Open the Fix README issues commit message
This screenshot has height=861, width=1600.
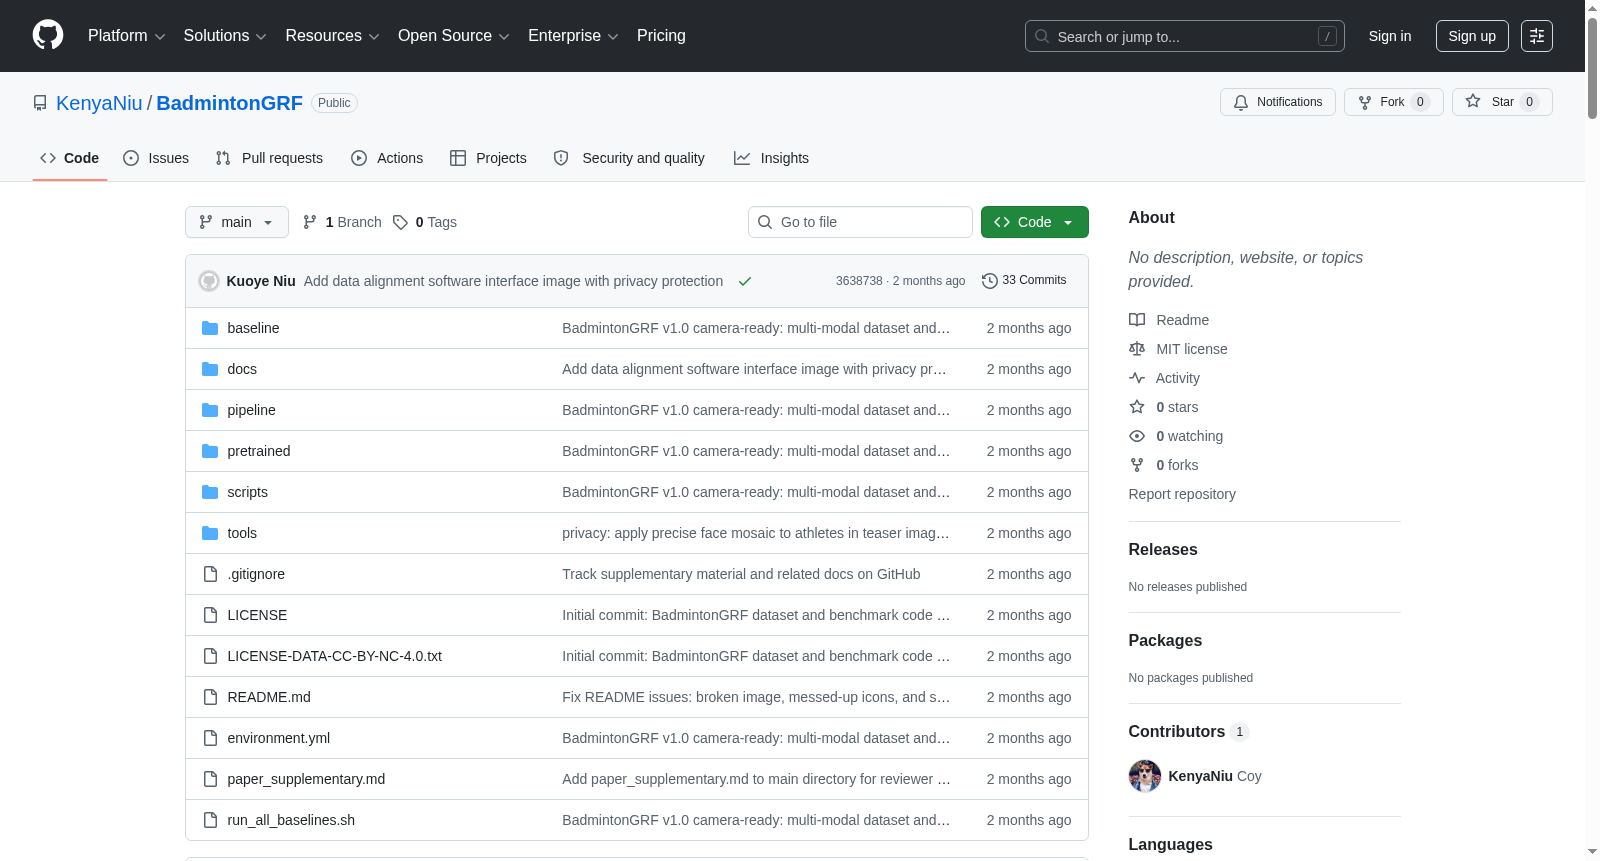[x=756, y=697]
